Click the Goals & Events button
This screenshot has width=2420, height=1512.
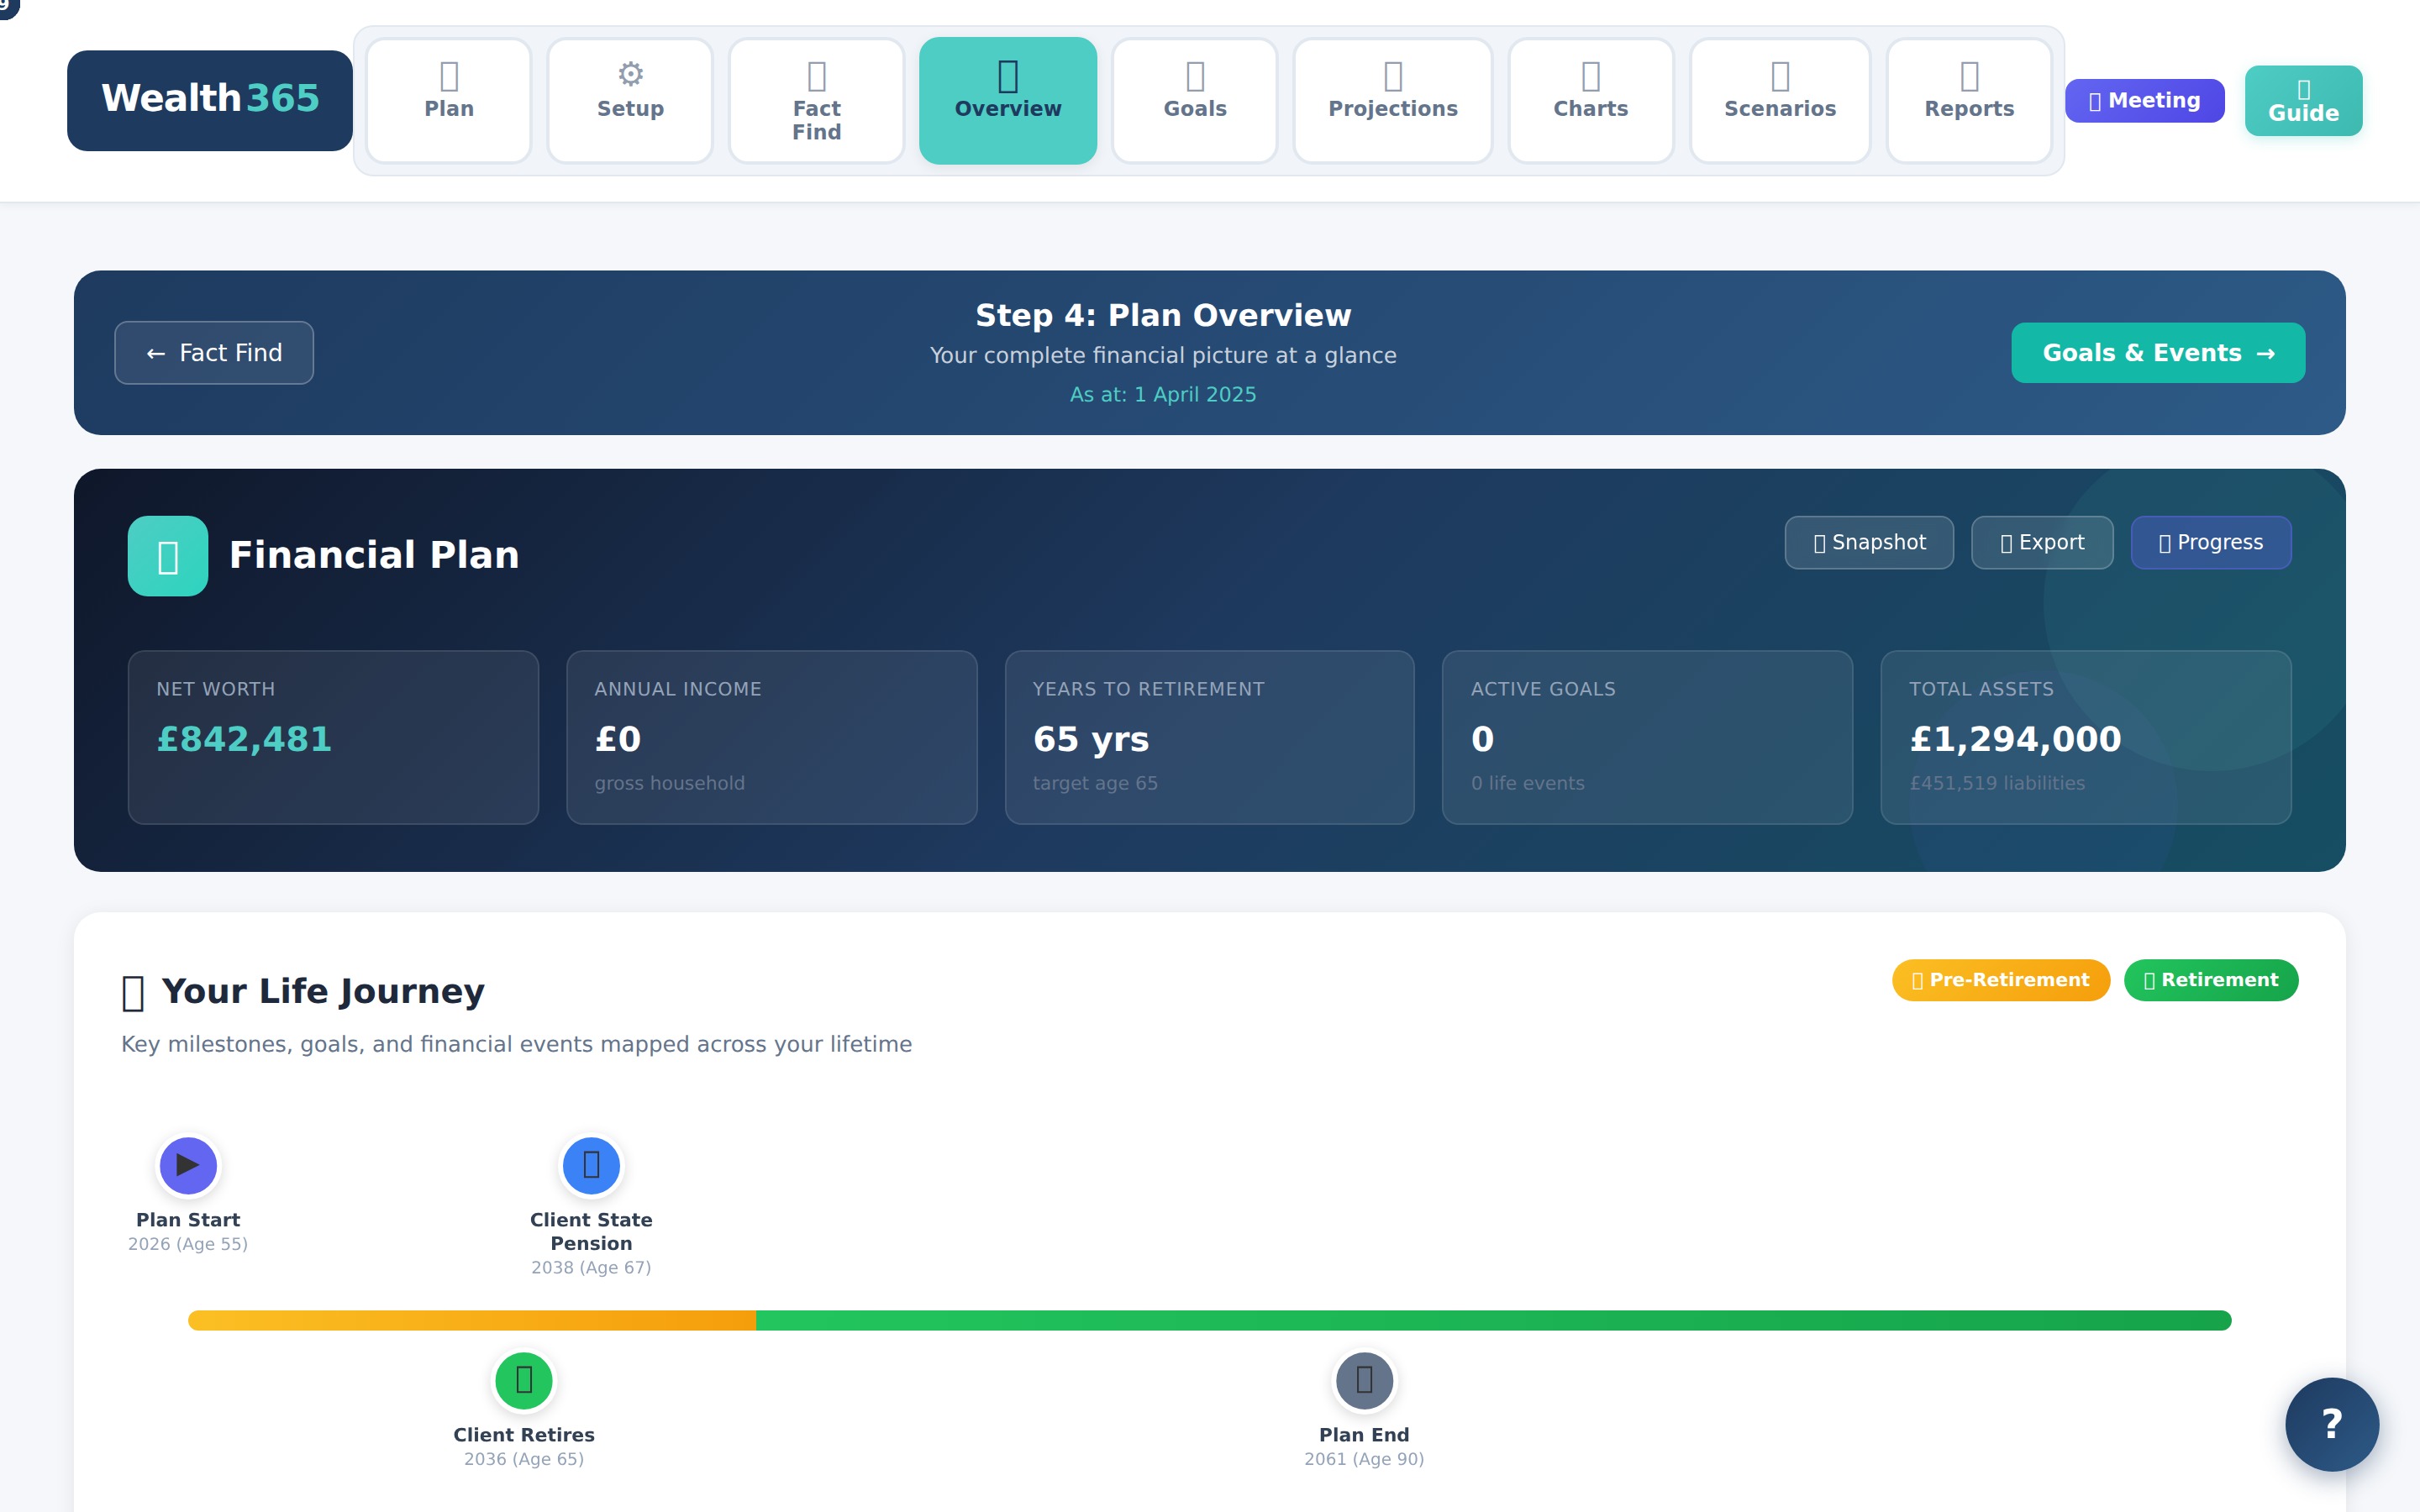point(2158,352)
